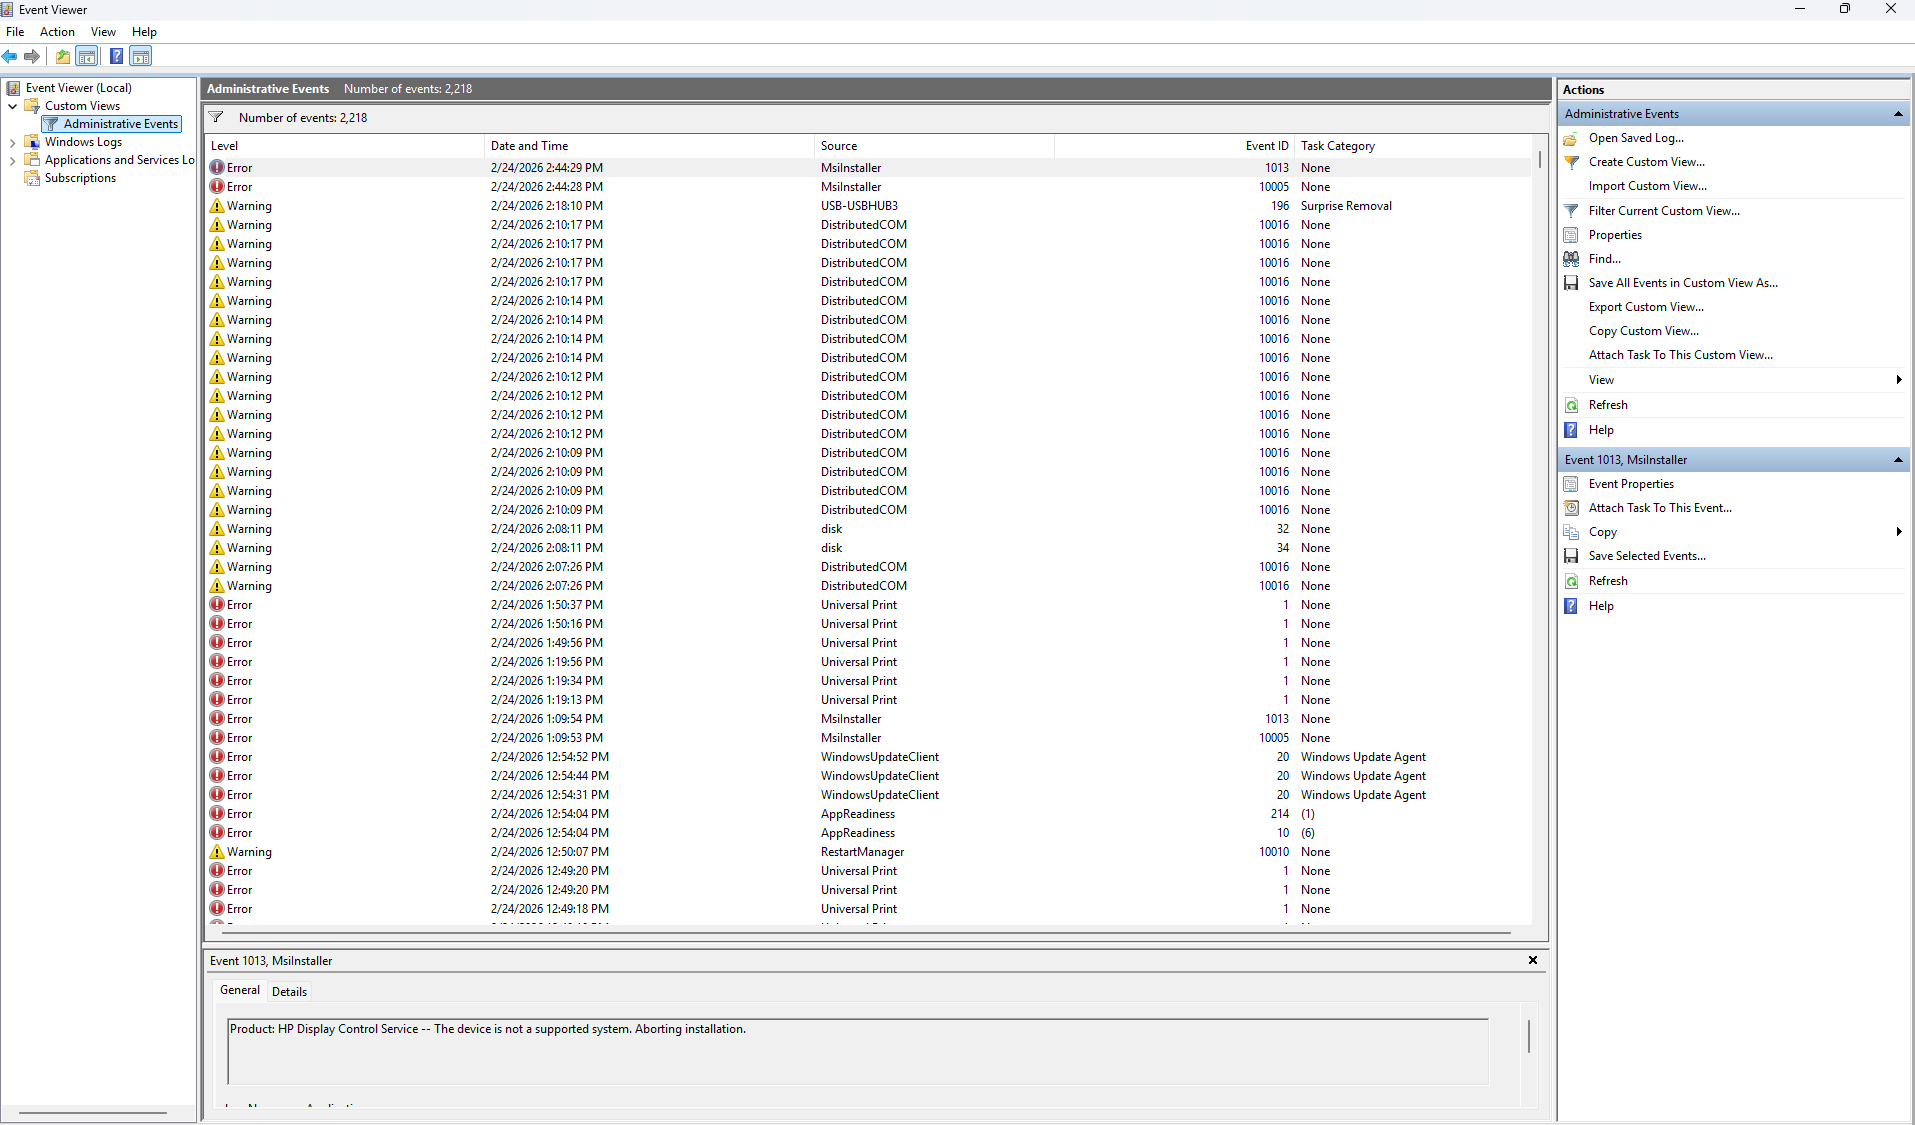
Task: Select the Custom Views tree label
Action: [x=82, y=106]
